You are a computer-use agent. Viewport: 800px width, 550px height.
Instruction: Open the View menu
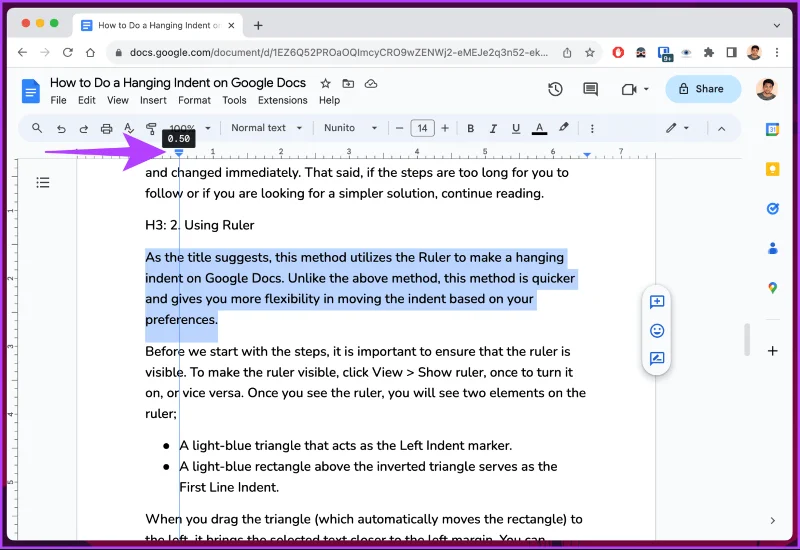(117, 101)
